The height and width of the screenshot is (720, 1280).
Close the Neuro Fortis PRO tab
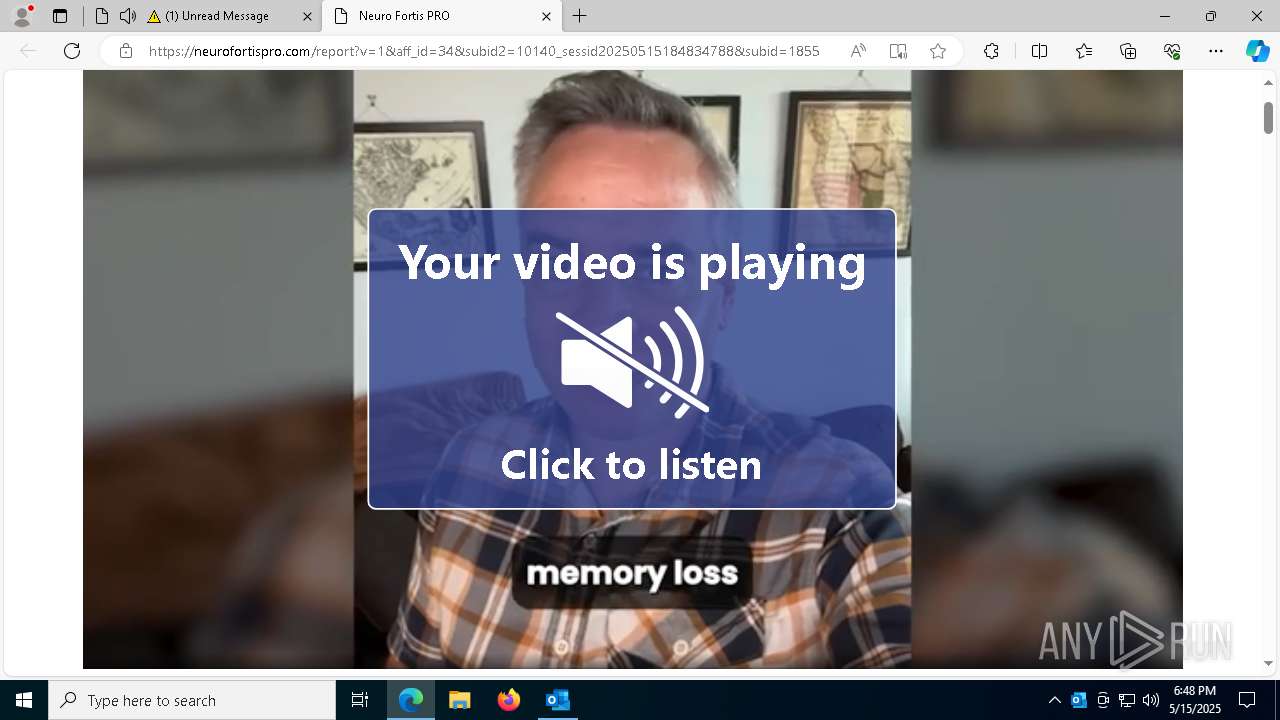(x=546, y=16)
